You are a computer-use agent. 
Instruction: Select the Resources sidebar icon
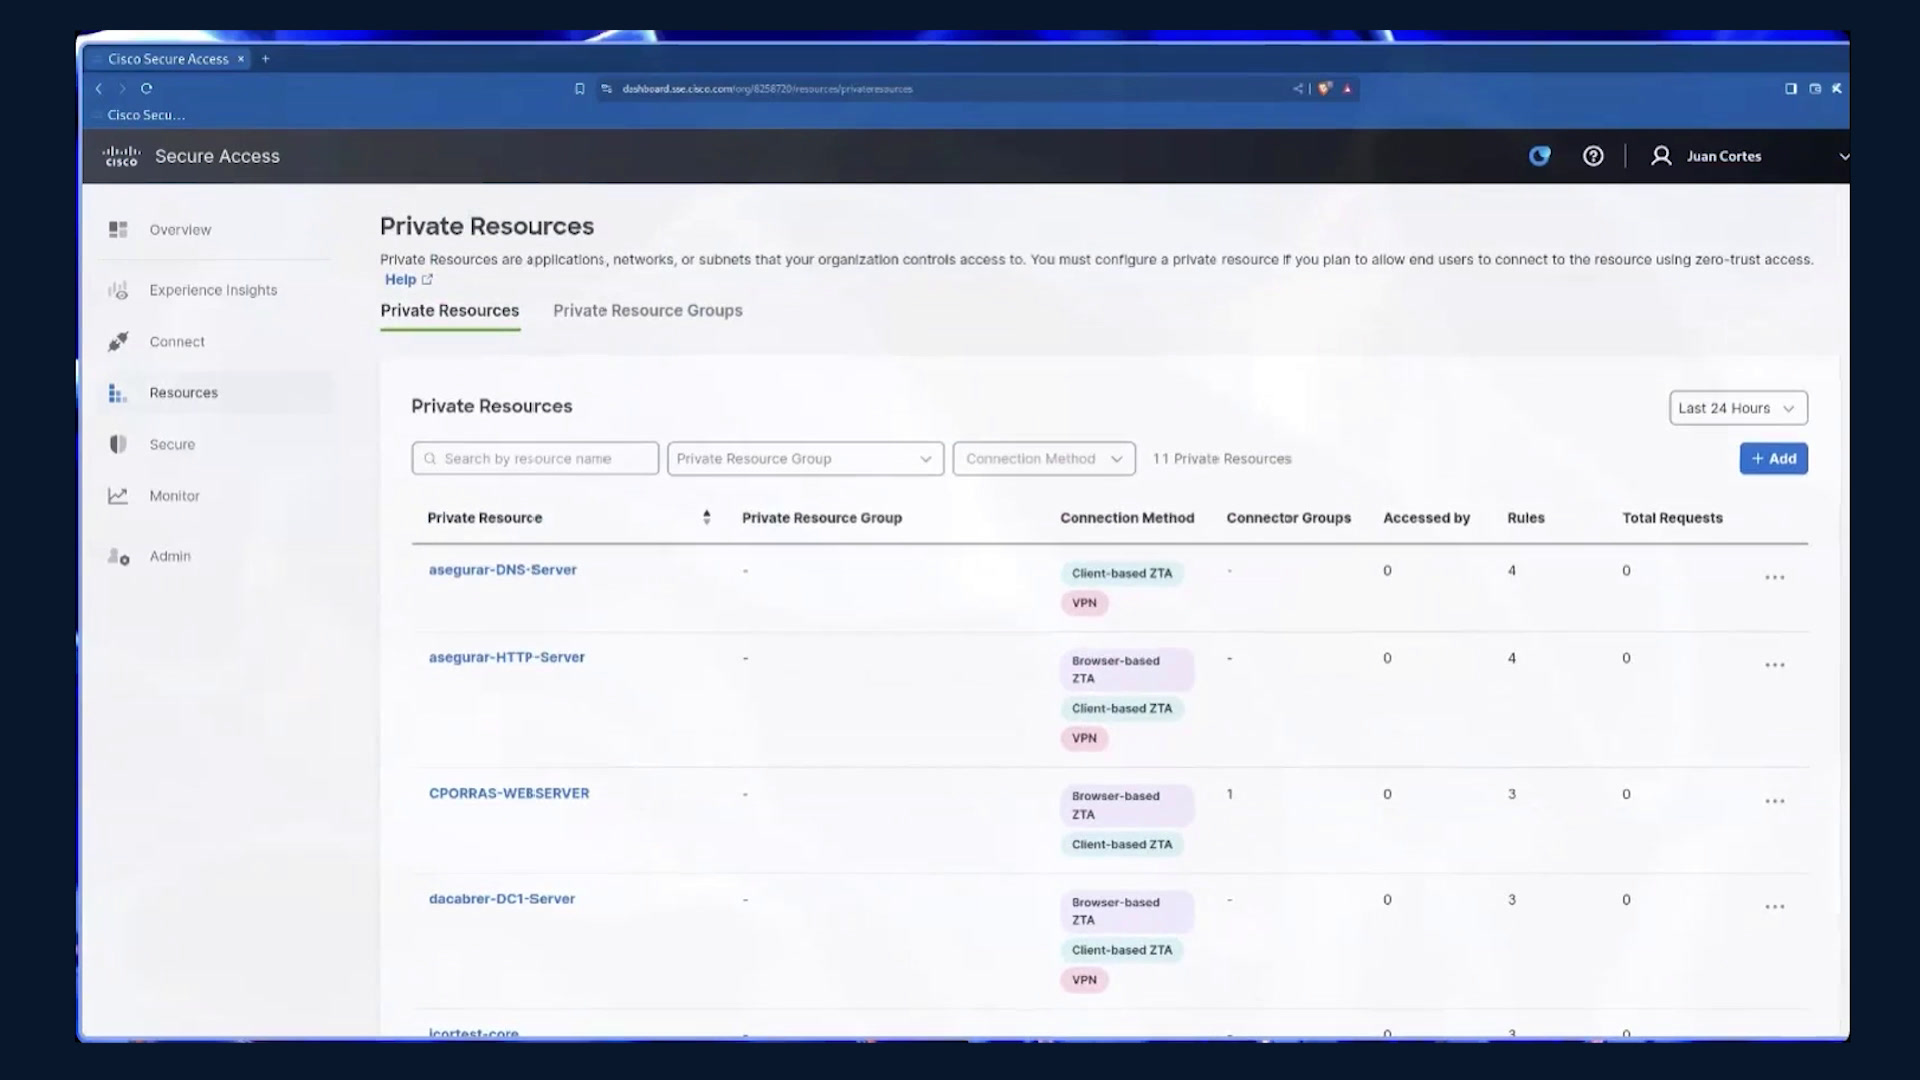point(118,393)
